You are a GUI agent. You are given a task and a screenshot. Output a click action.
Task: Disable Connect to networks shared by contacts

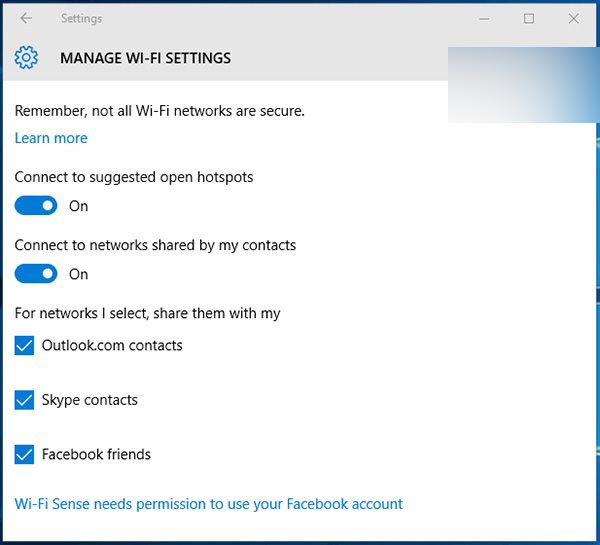[36, 274]
